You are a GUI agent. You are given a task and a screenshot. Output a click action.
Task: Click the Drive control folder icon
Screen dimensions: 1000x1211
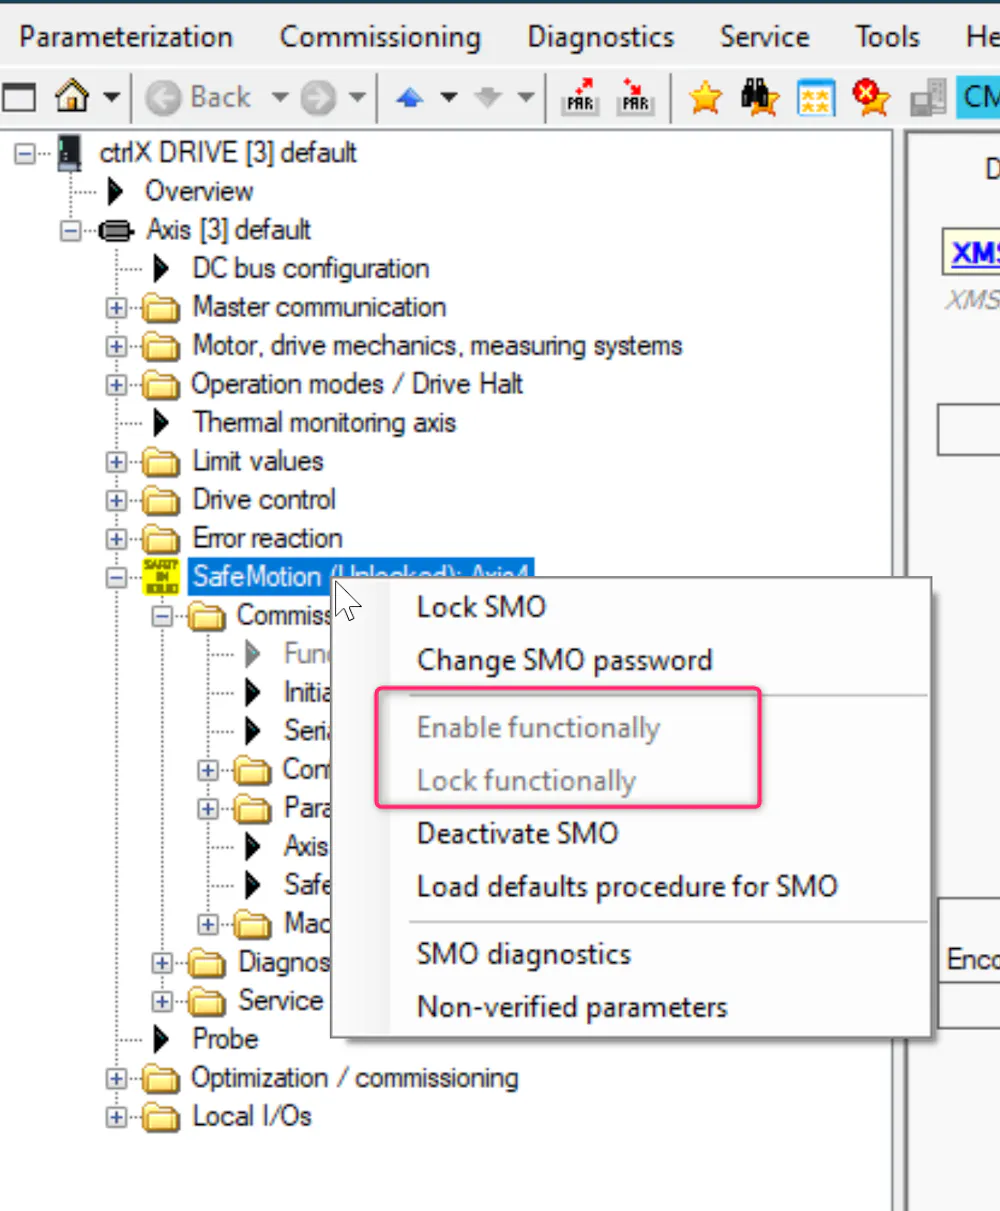pyautogui.click(x=161, y=500)
